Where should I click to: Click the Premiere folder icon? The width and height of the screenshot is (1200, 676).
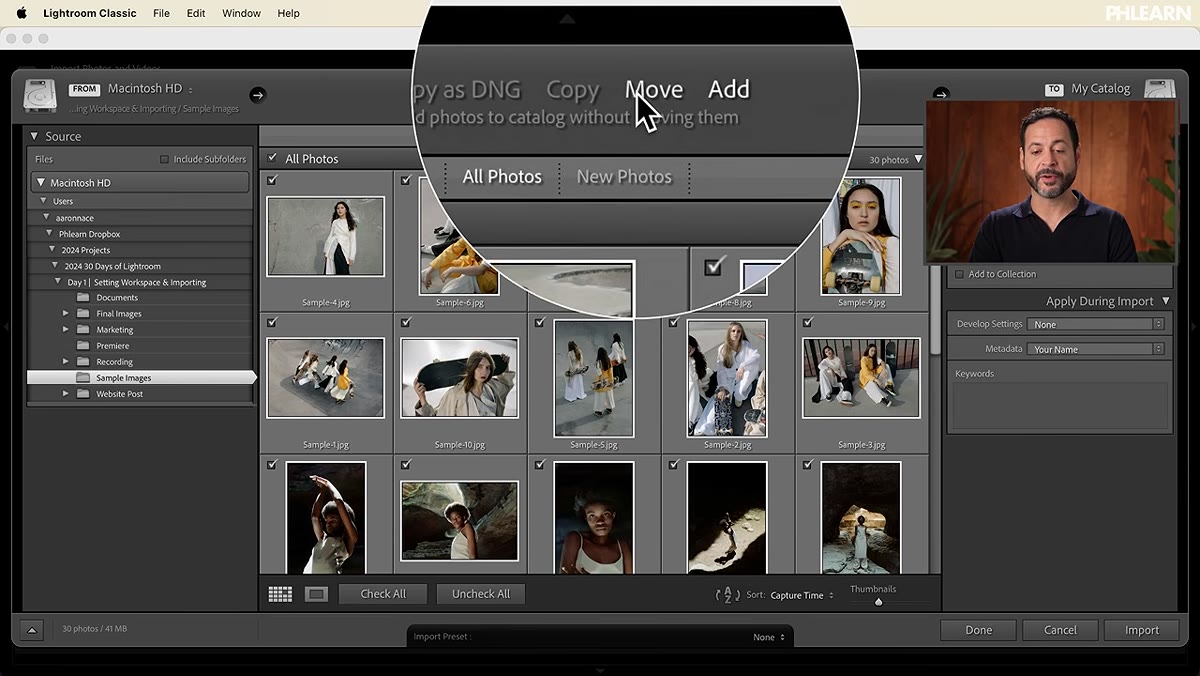pyautogui.click(x=83, y=346)
